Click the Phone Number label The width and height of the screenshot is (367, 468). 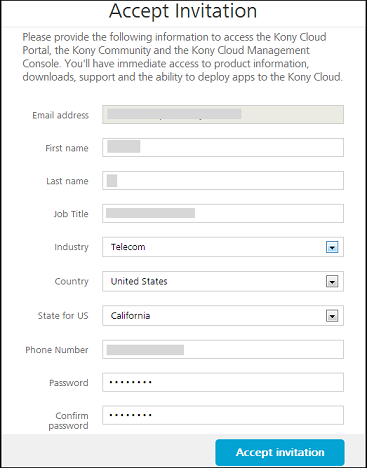click(x=57, y=350)
